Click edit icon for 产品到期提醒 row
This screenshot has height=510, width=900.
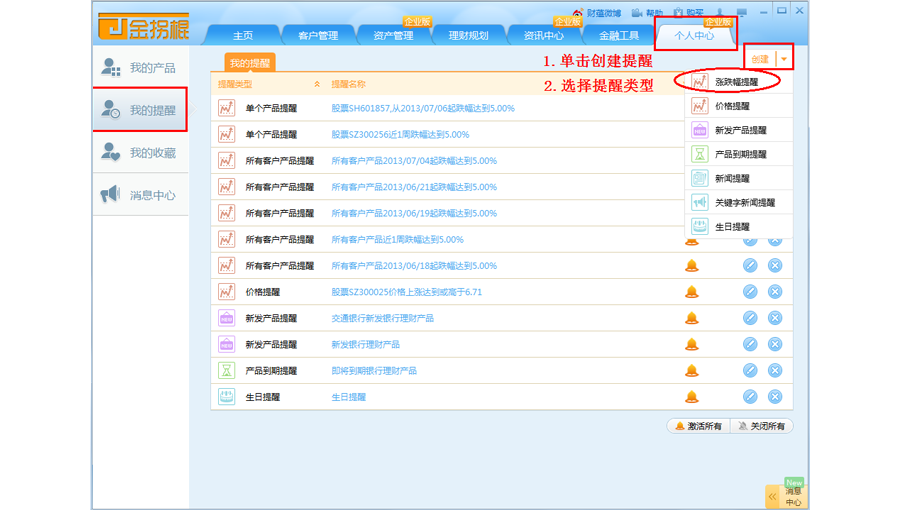pyautogui.click(x=750, y=371)
